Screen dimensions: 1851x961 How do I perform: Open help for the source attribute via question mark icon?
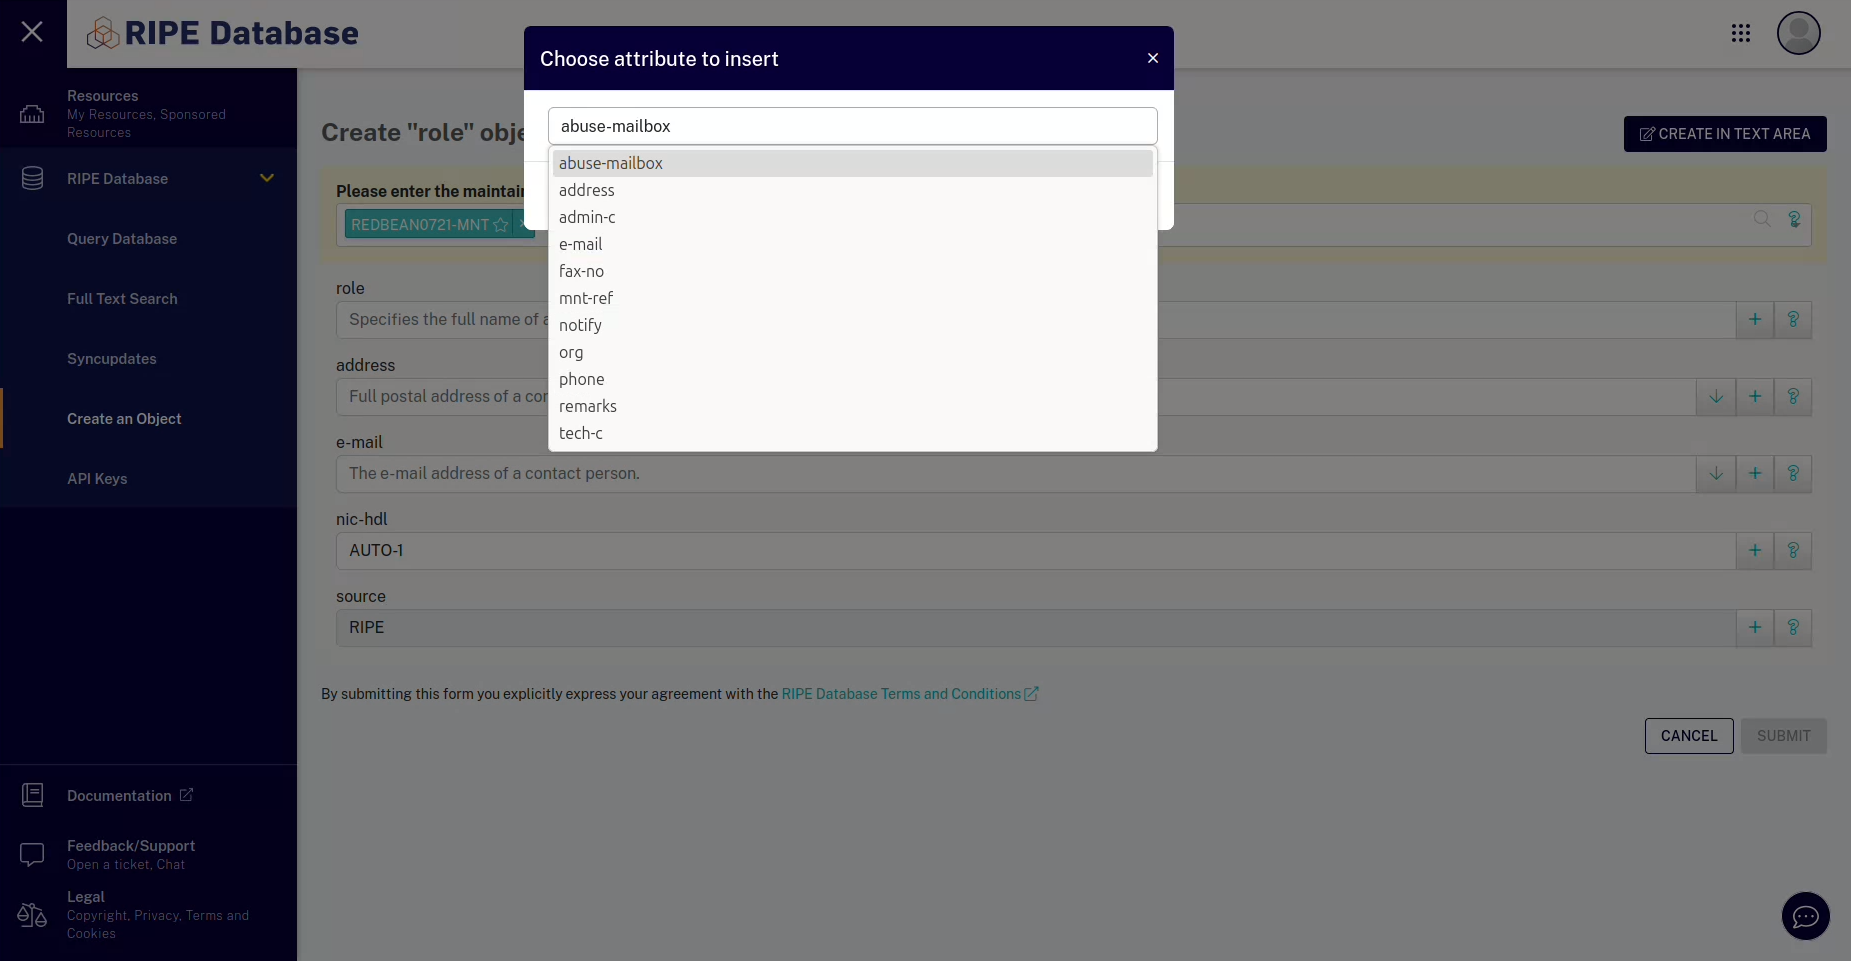click(1793, 627)
